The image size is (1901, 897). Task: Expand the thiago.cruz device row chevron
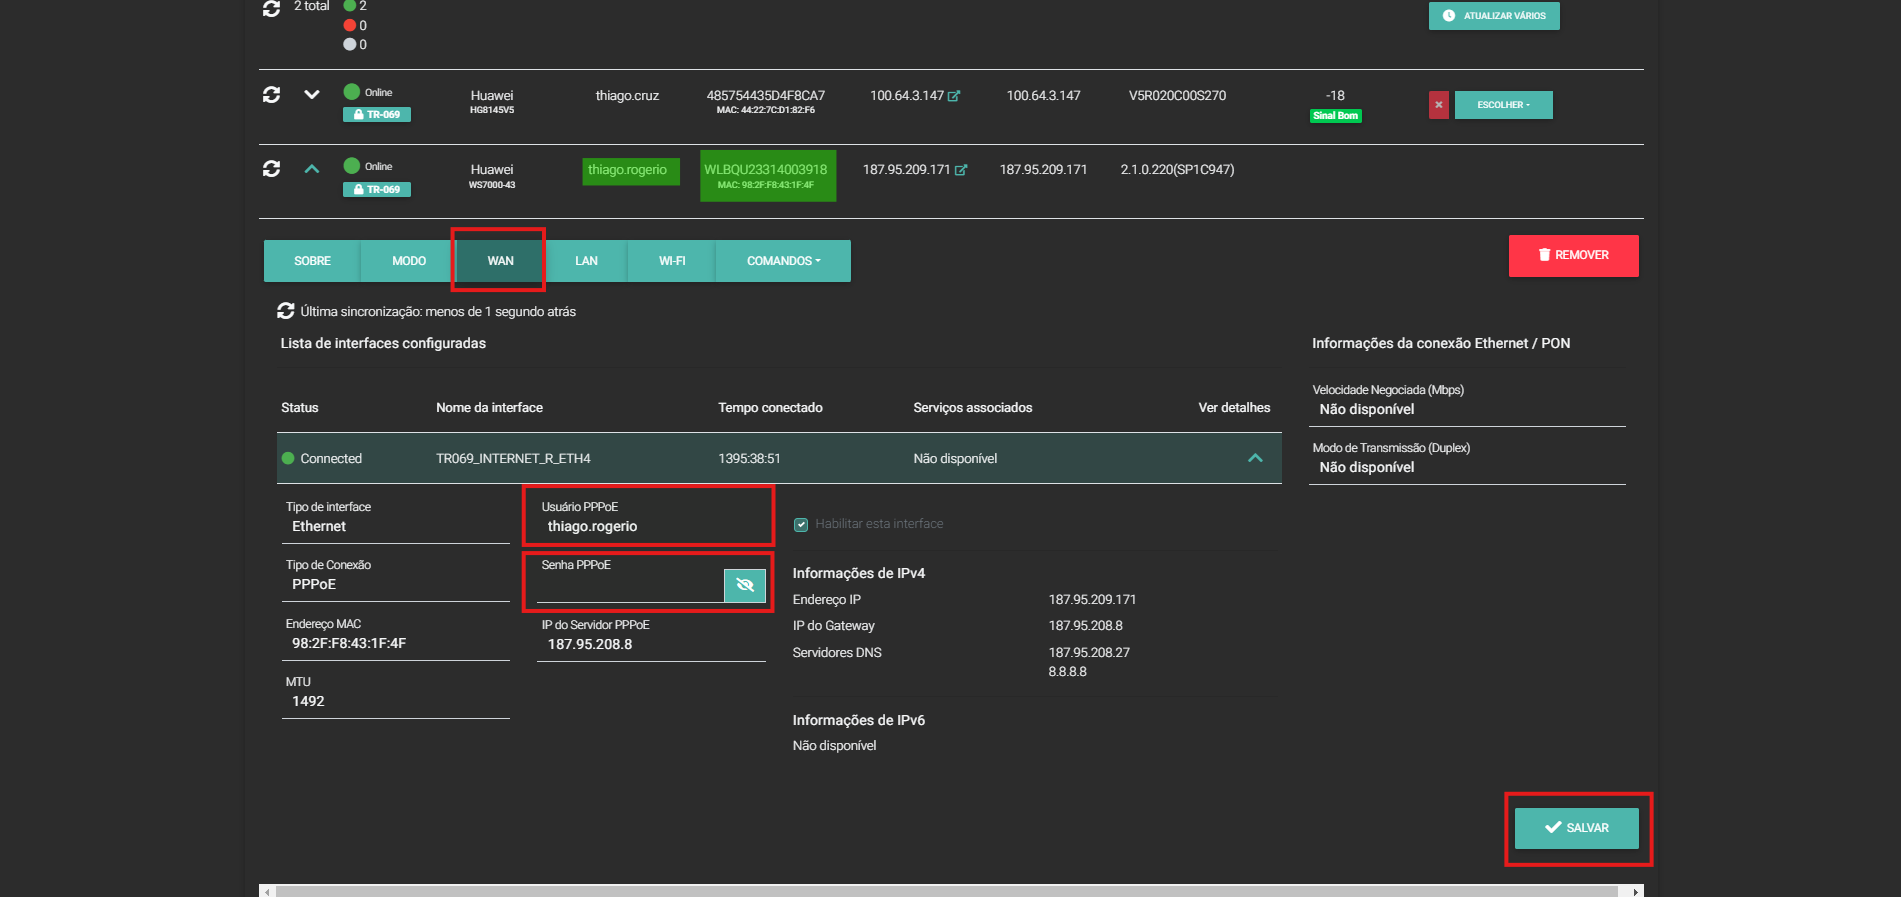pos(312,95)
